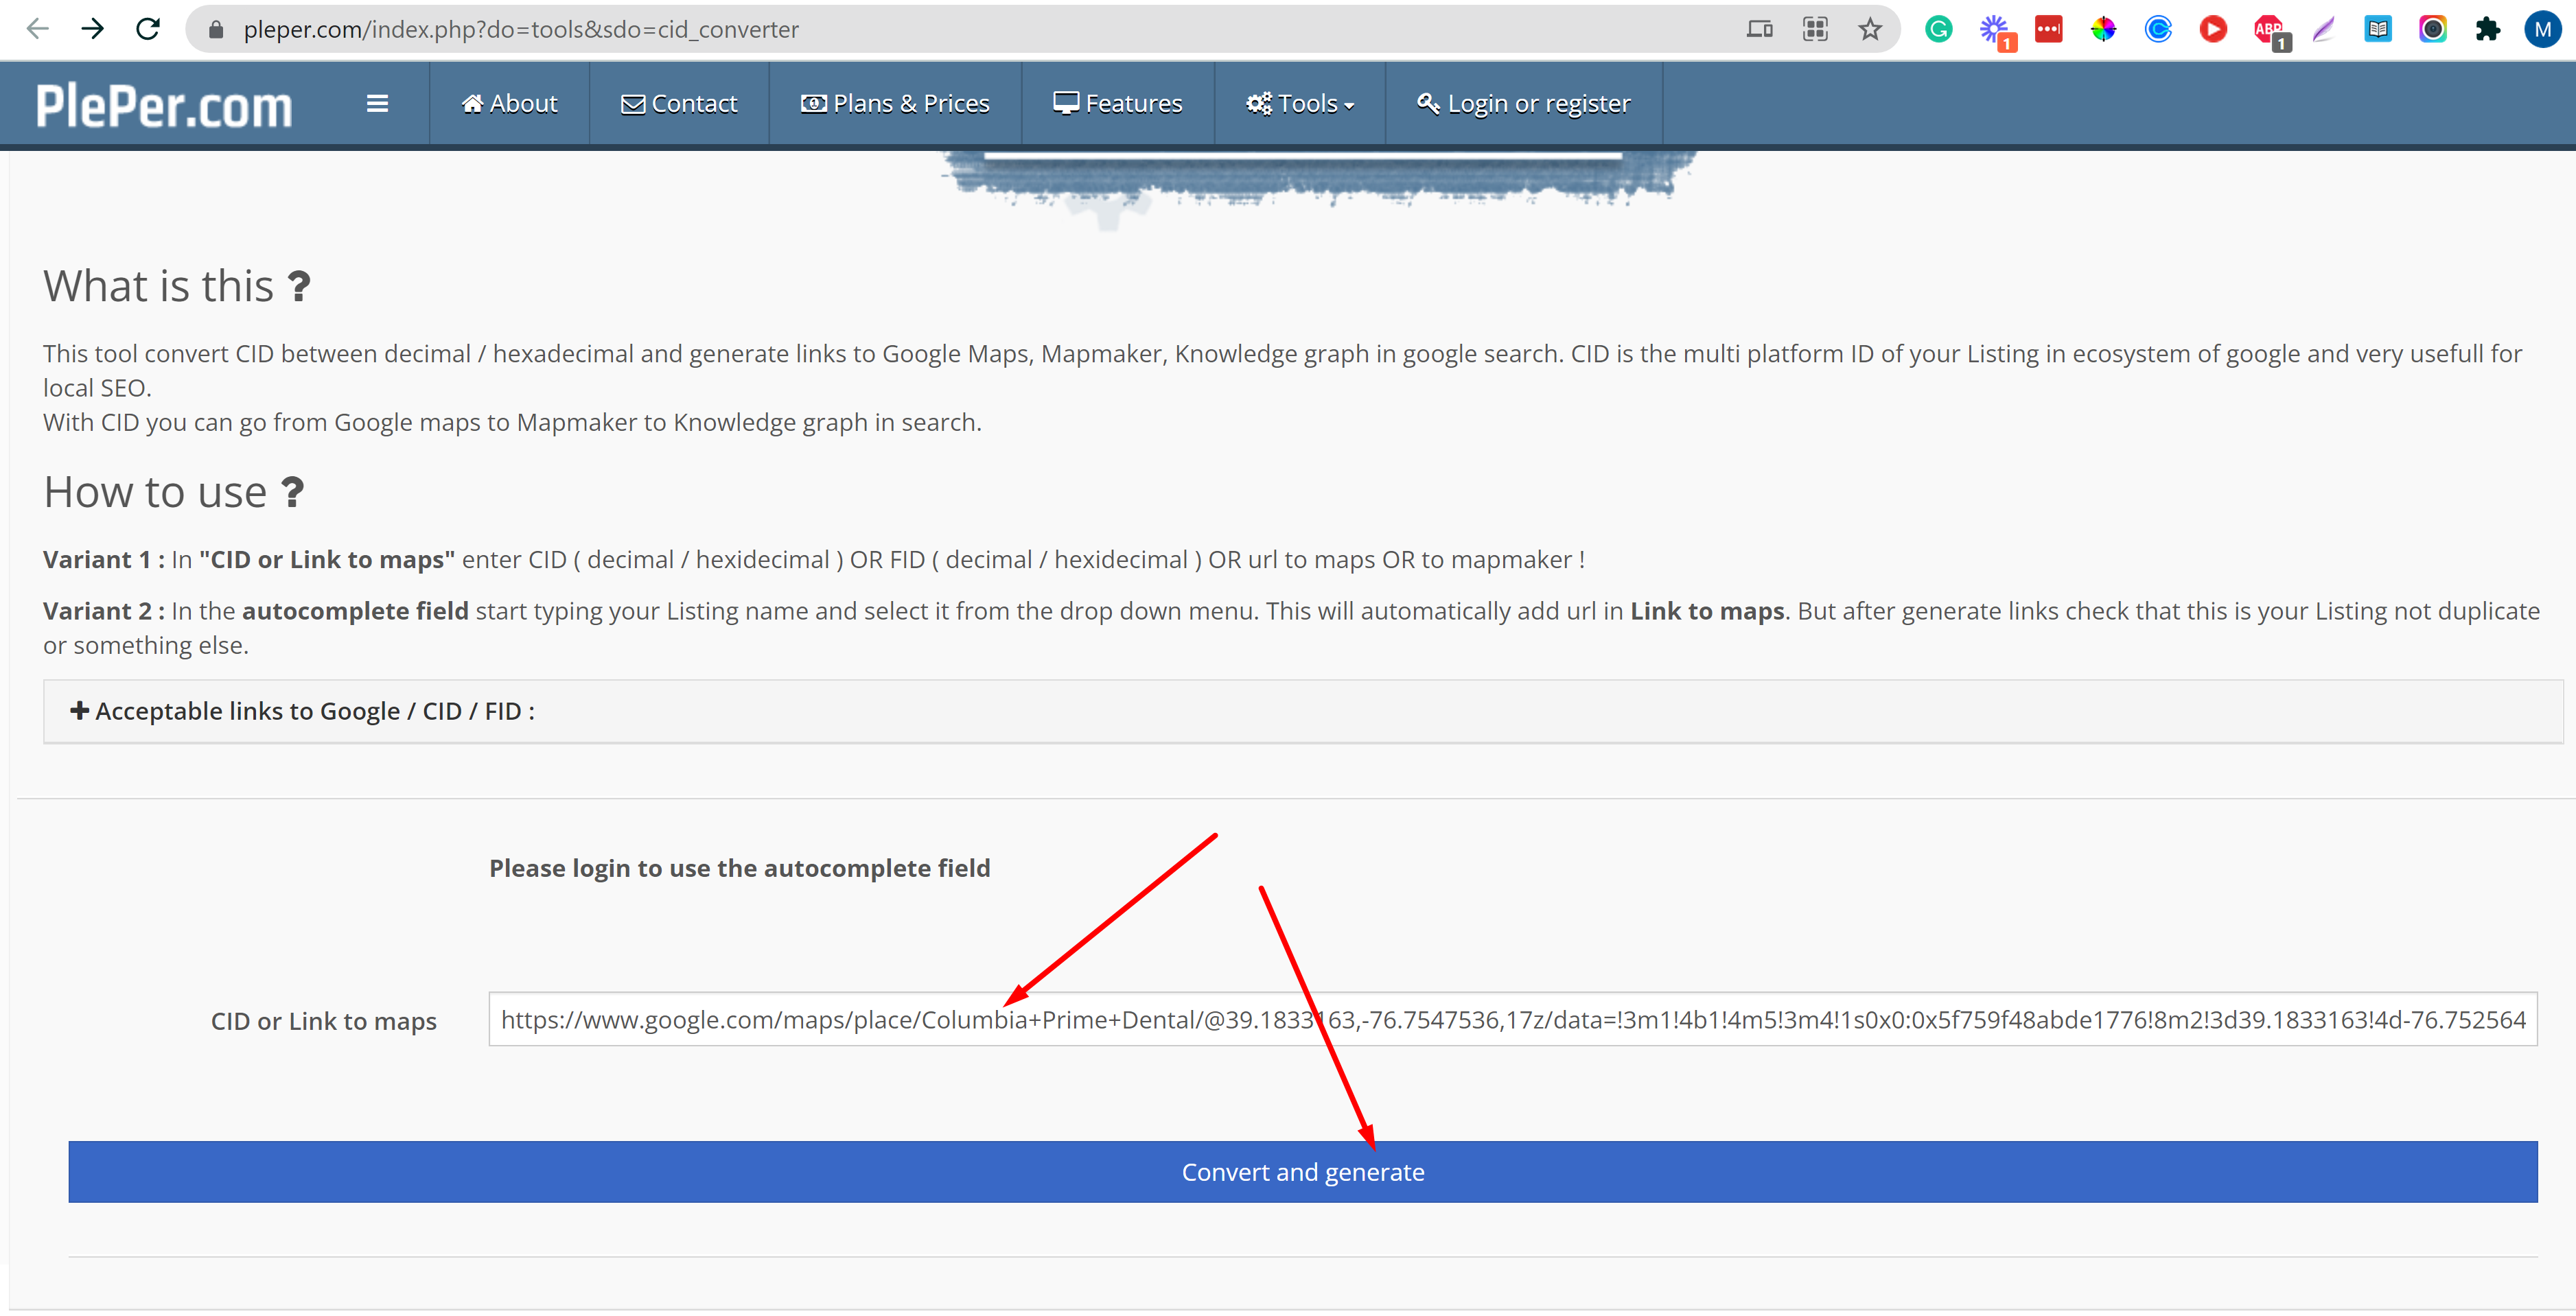Click the browser forward arrow
The width and height of the screenshot is (2576, 1316).
92,29
